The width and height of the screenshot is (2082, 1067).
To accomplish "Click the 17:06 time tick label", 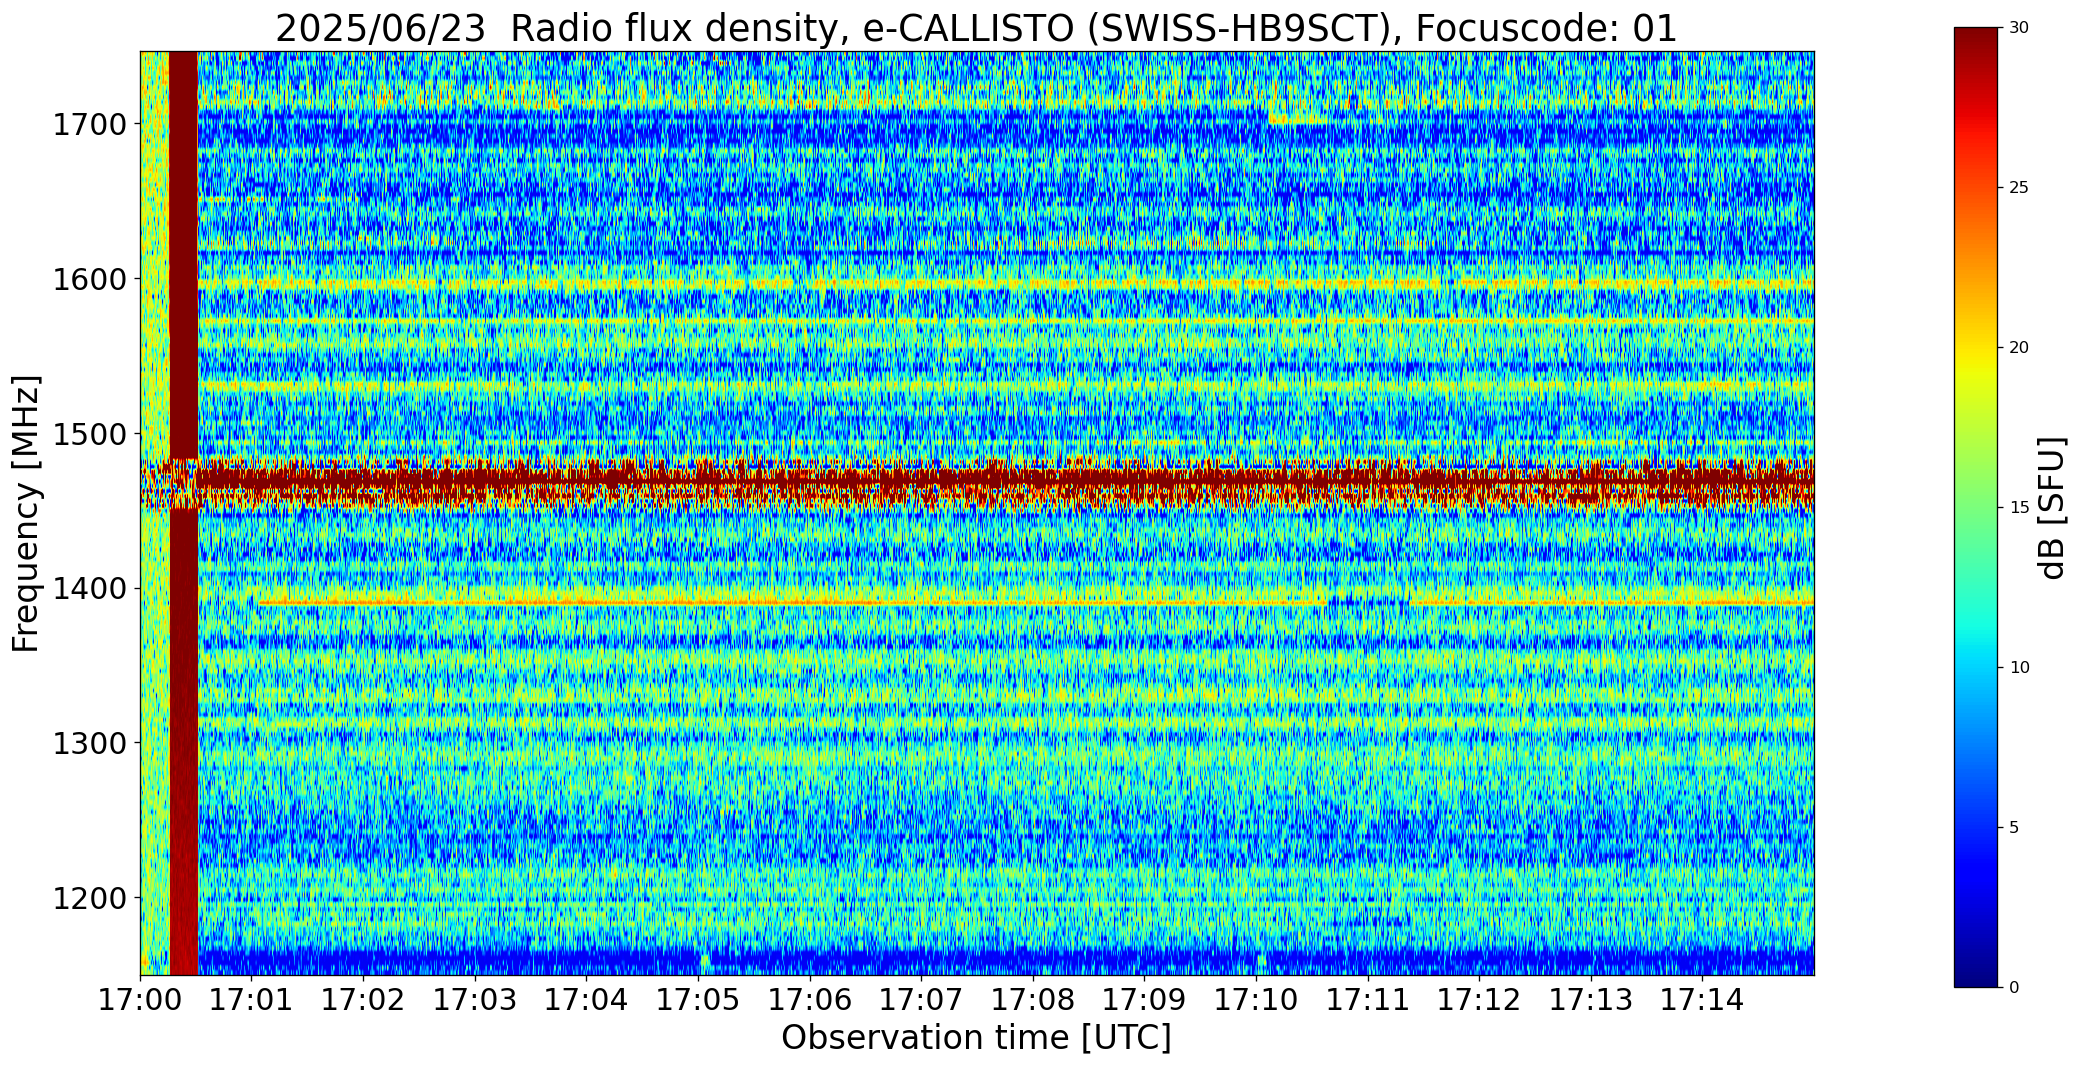I will (x=810, y=1000).
